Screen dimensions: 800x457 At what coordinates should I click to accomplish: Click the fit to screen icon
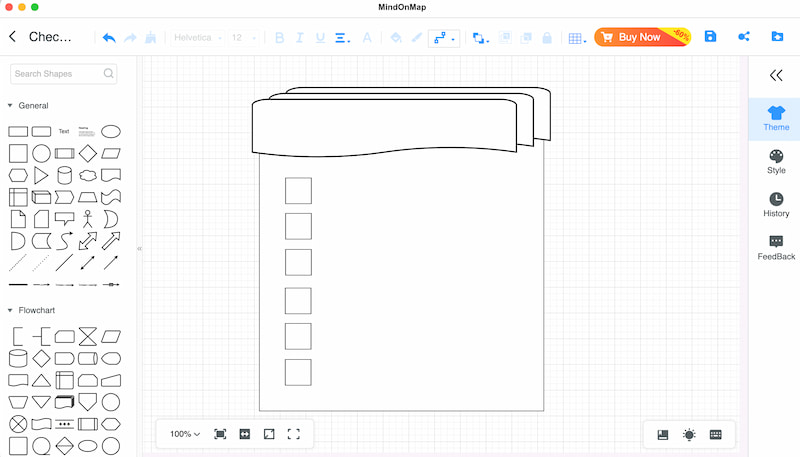pyautogui.click(x=220, y=434)
